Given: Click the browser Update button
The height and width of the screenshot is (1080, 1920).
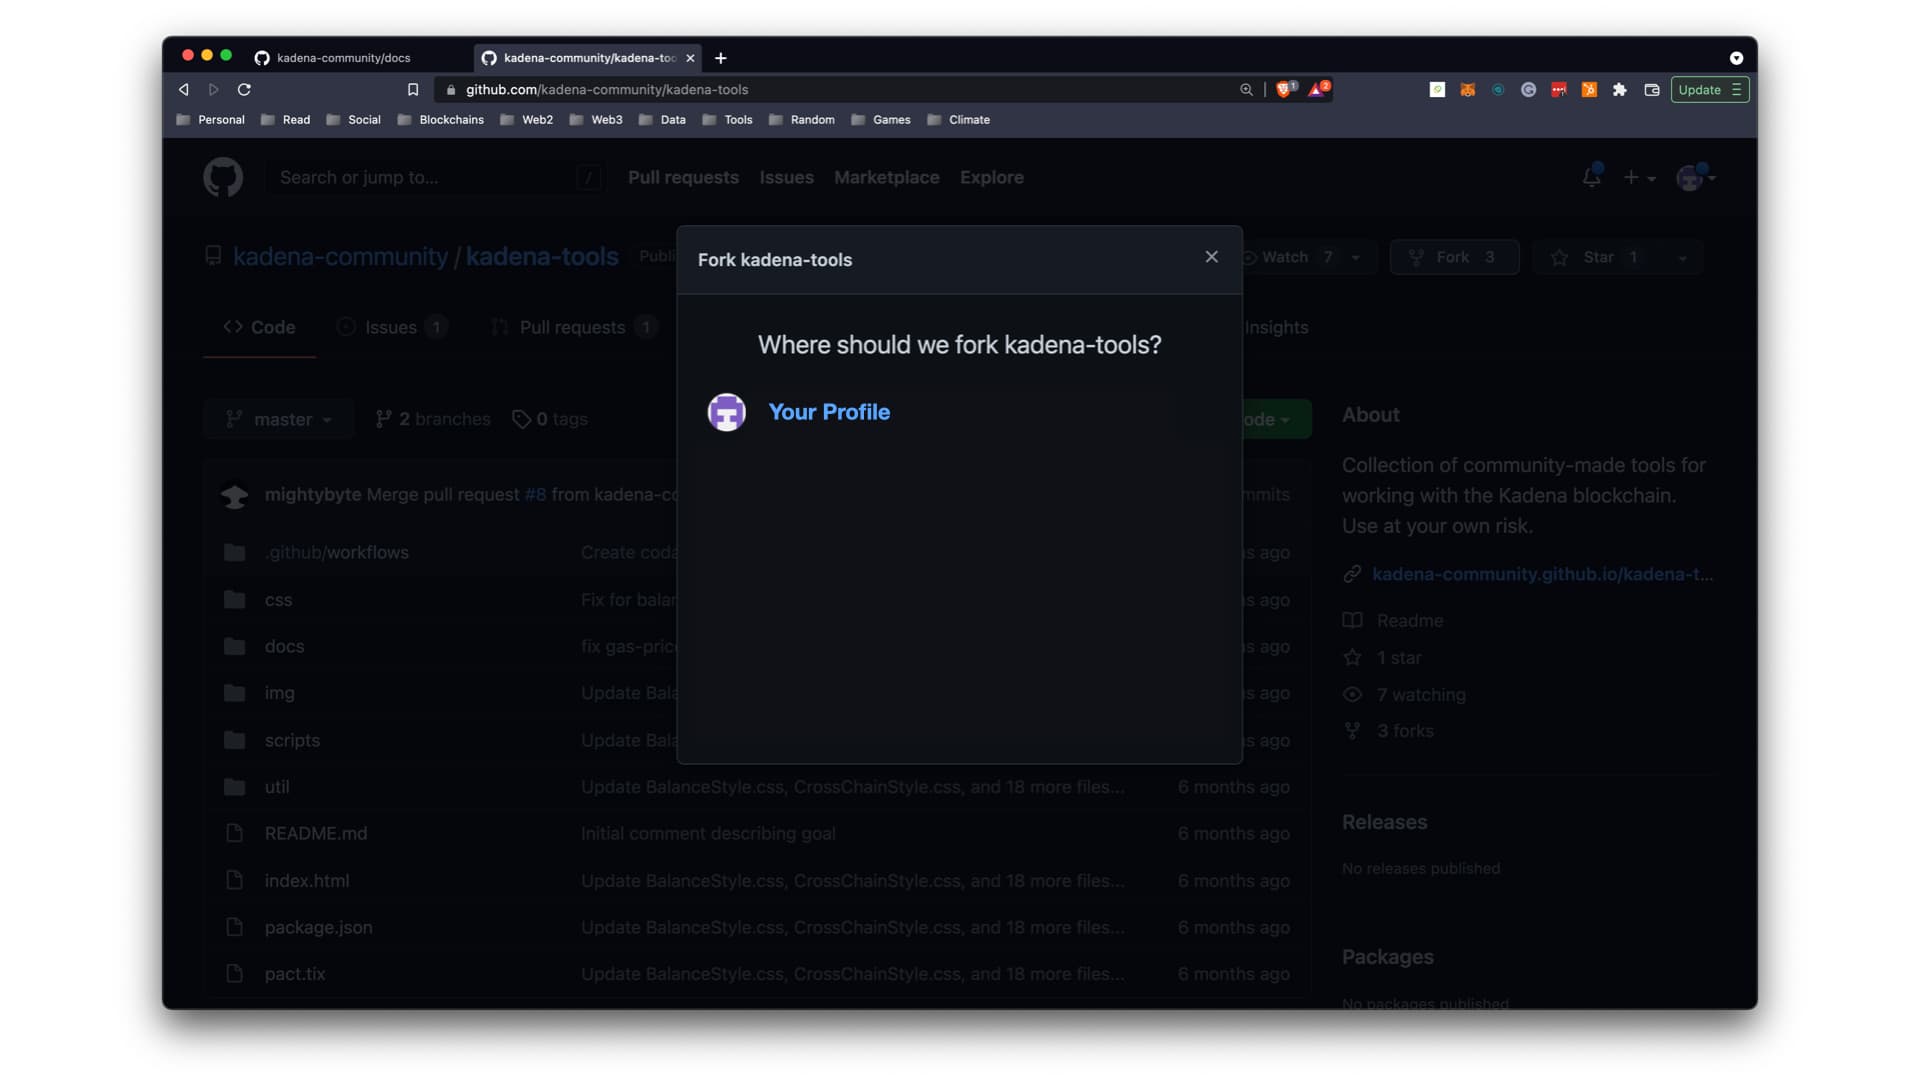Looking at the screenshot, I should pos(1709,89).
